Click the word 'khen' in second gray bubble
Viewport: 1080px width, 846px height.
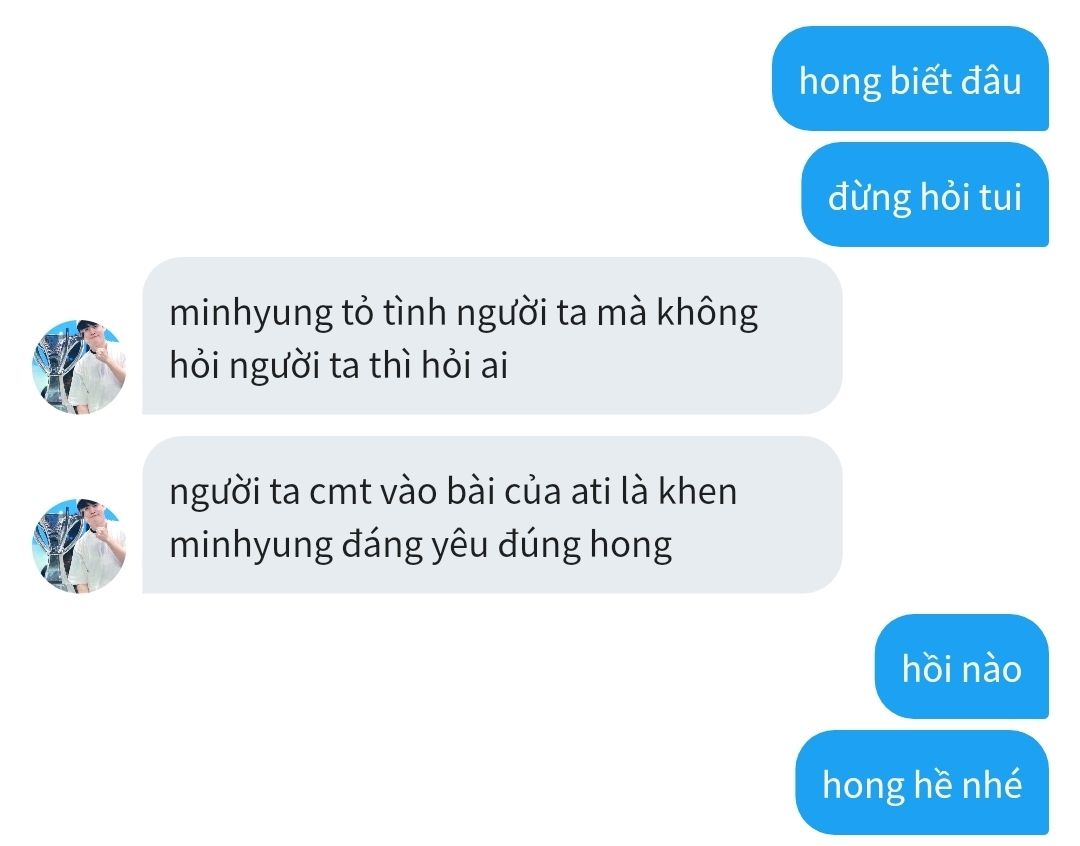(x=698, y=491)
